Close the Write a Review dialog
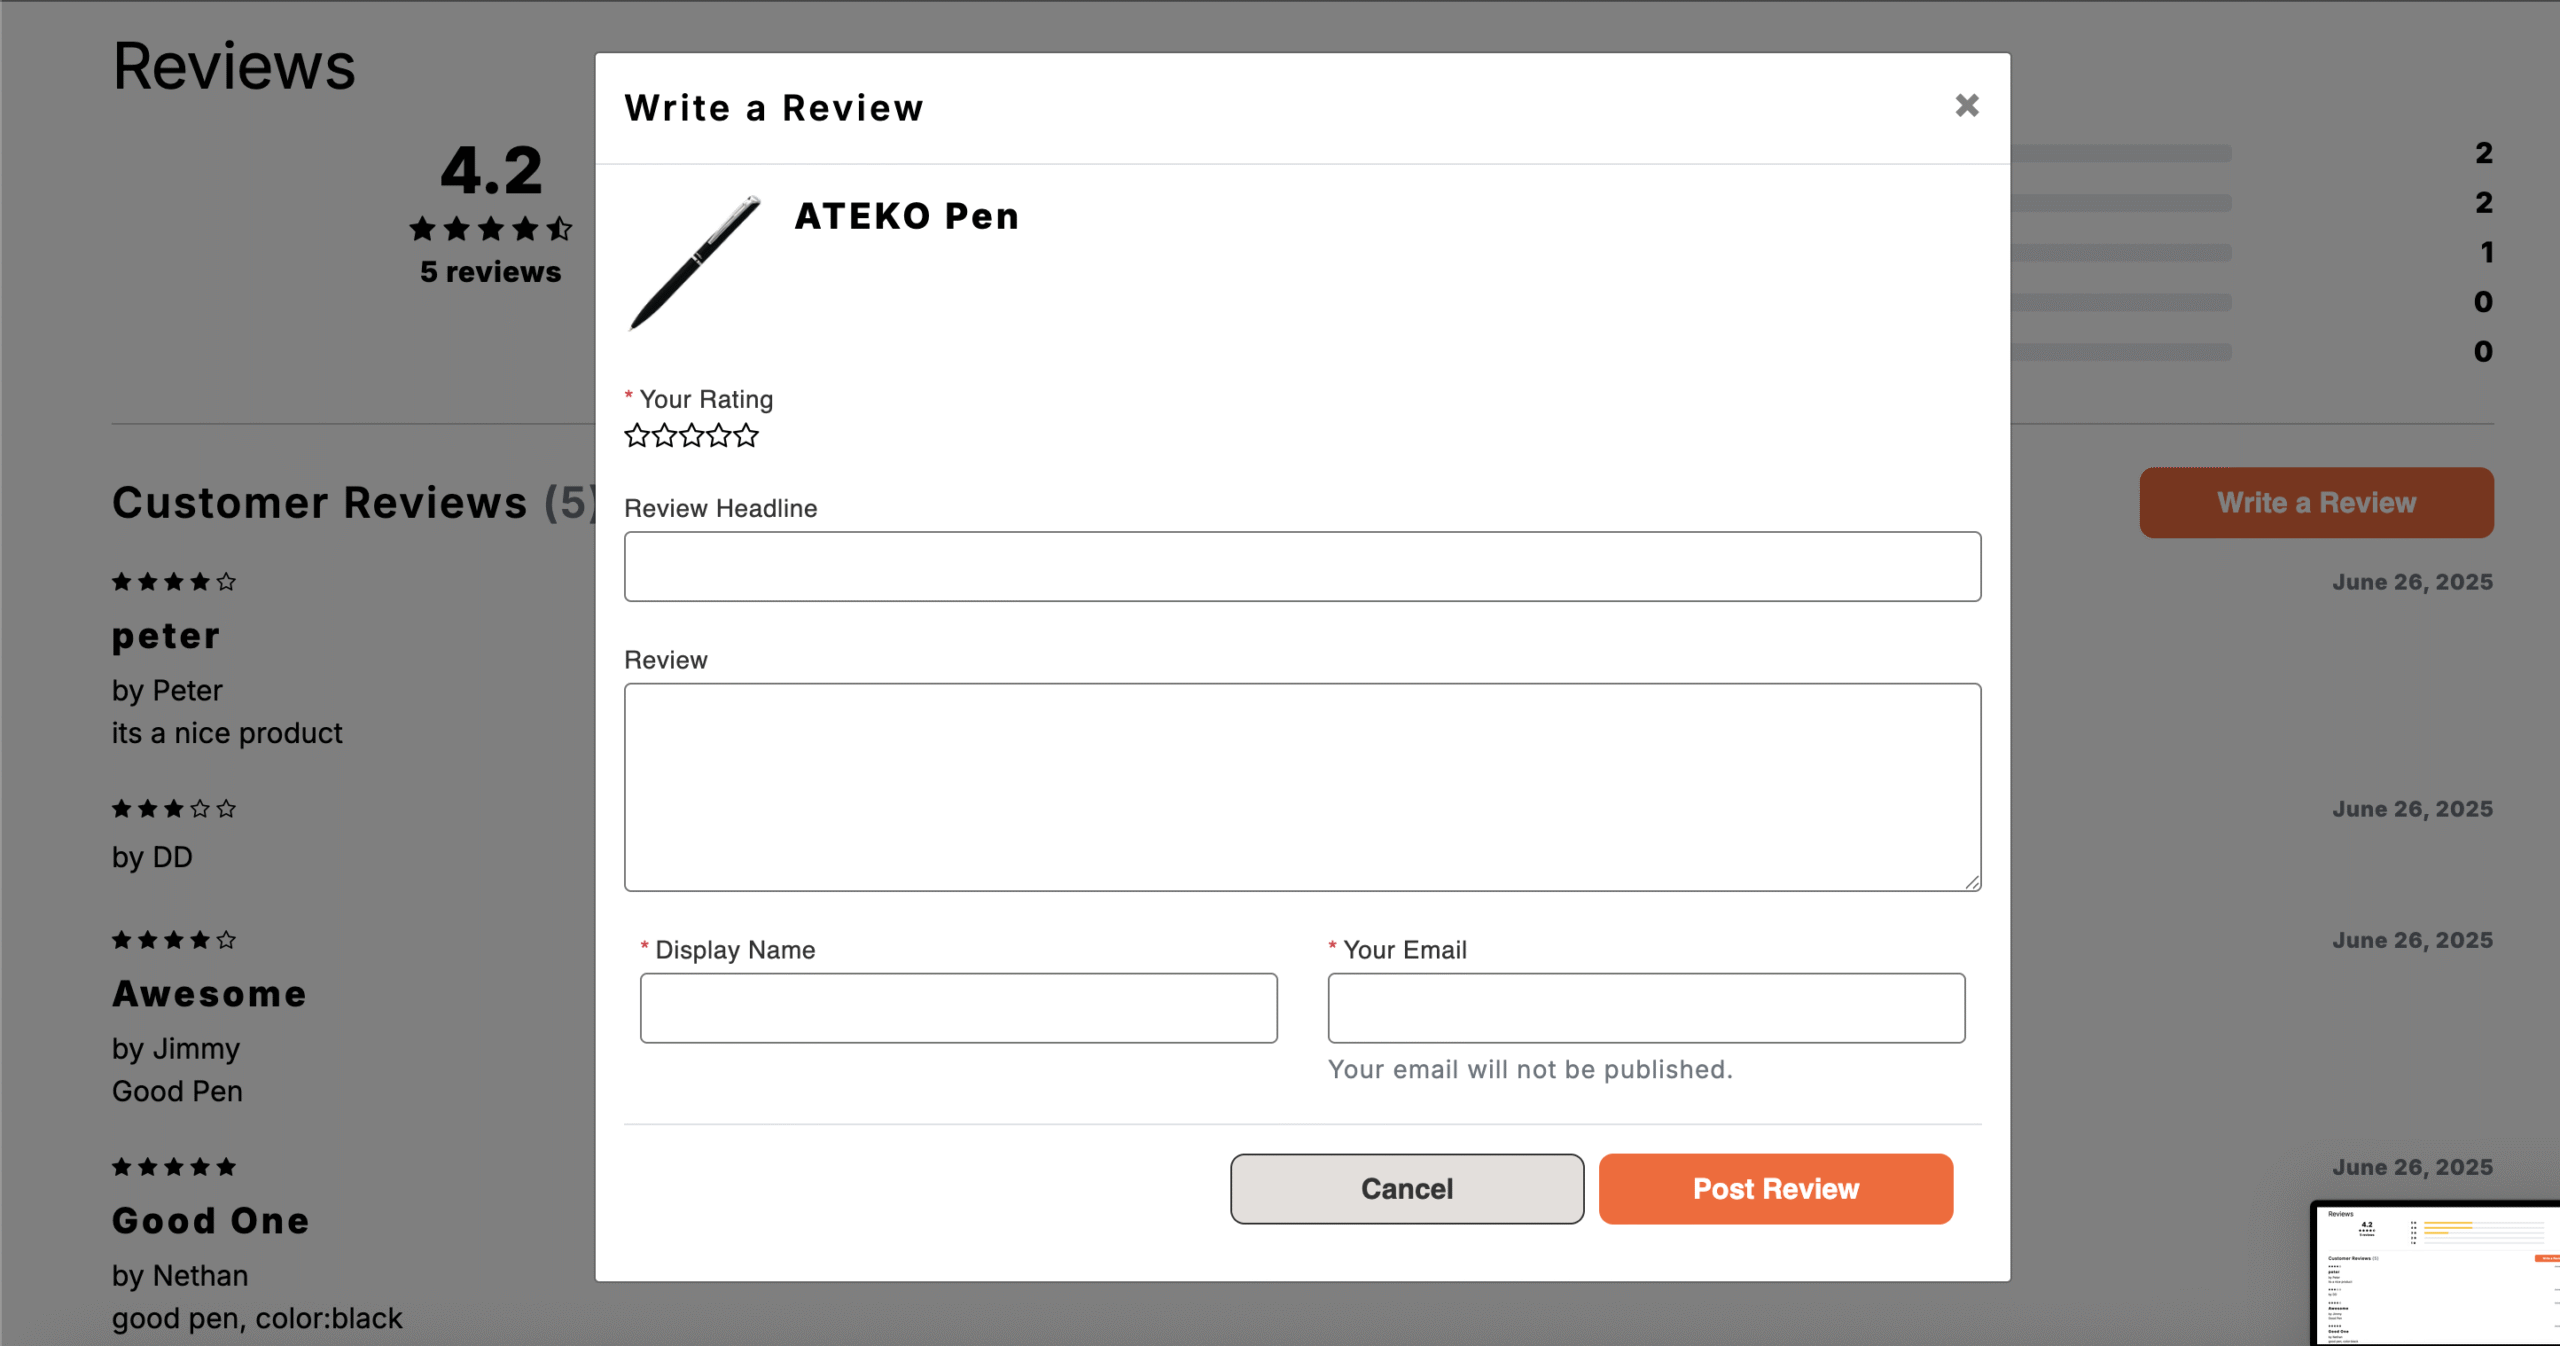The height and width of the screenshot is (1346, 2560). (x=1966, y=106)
